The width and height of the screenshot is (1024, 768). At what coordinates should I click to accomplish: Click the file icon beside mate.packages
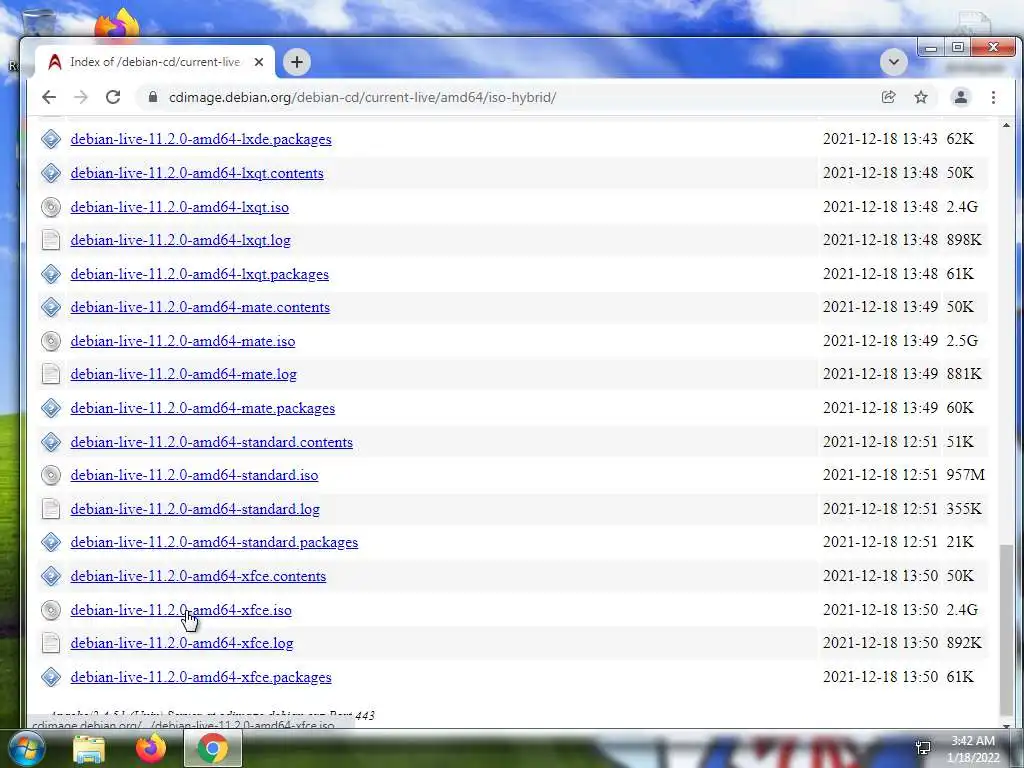tap(51, 408)
